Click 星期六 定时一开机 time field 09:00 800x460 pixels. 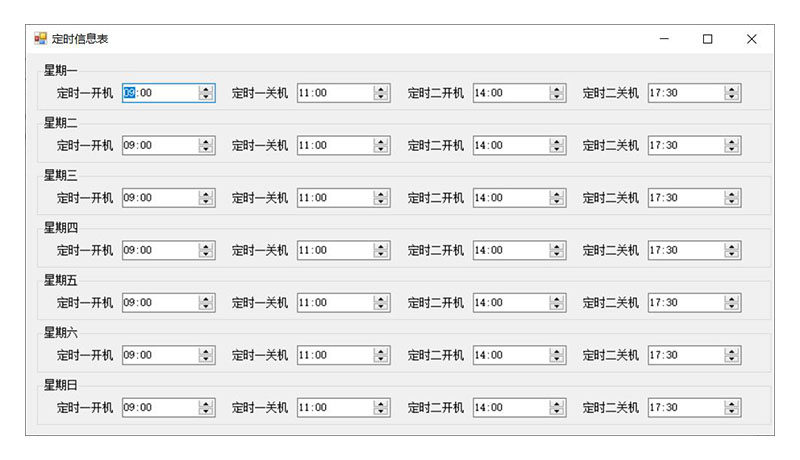[168, 355]
